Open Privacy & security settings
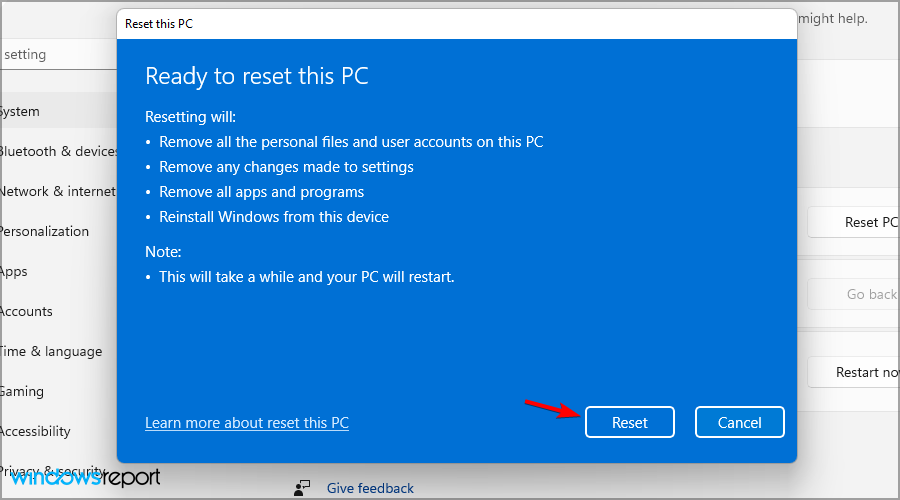 [52, 470]
